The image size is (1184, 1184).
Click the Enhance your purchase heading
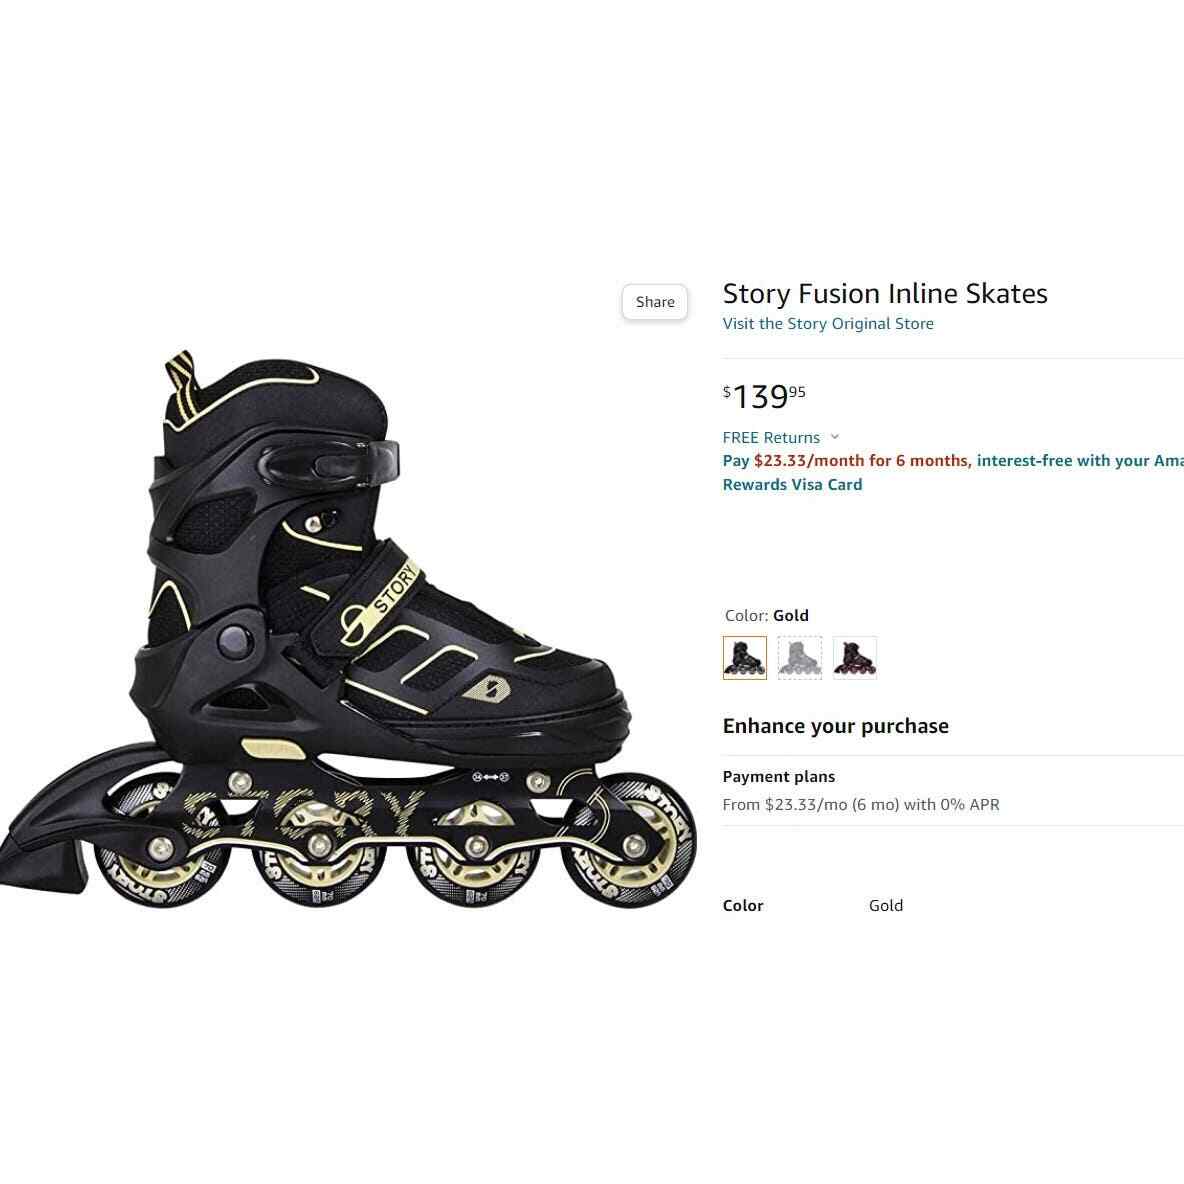(x=835, y=726)
